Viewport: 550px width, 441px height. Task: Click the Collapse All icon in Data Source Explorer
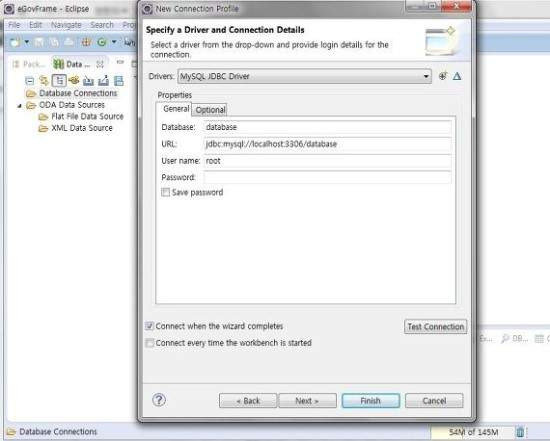(30, 81)
